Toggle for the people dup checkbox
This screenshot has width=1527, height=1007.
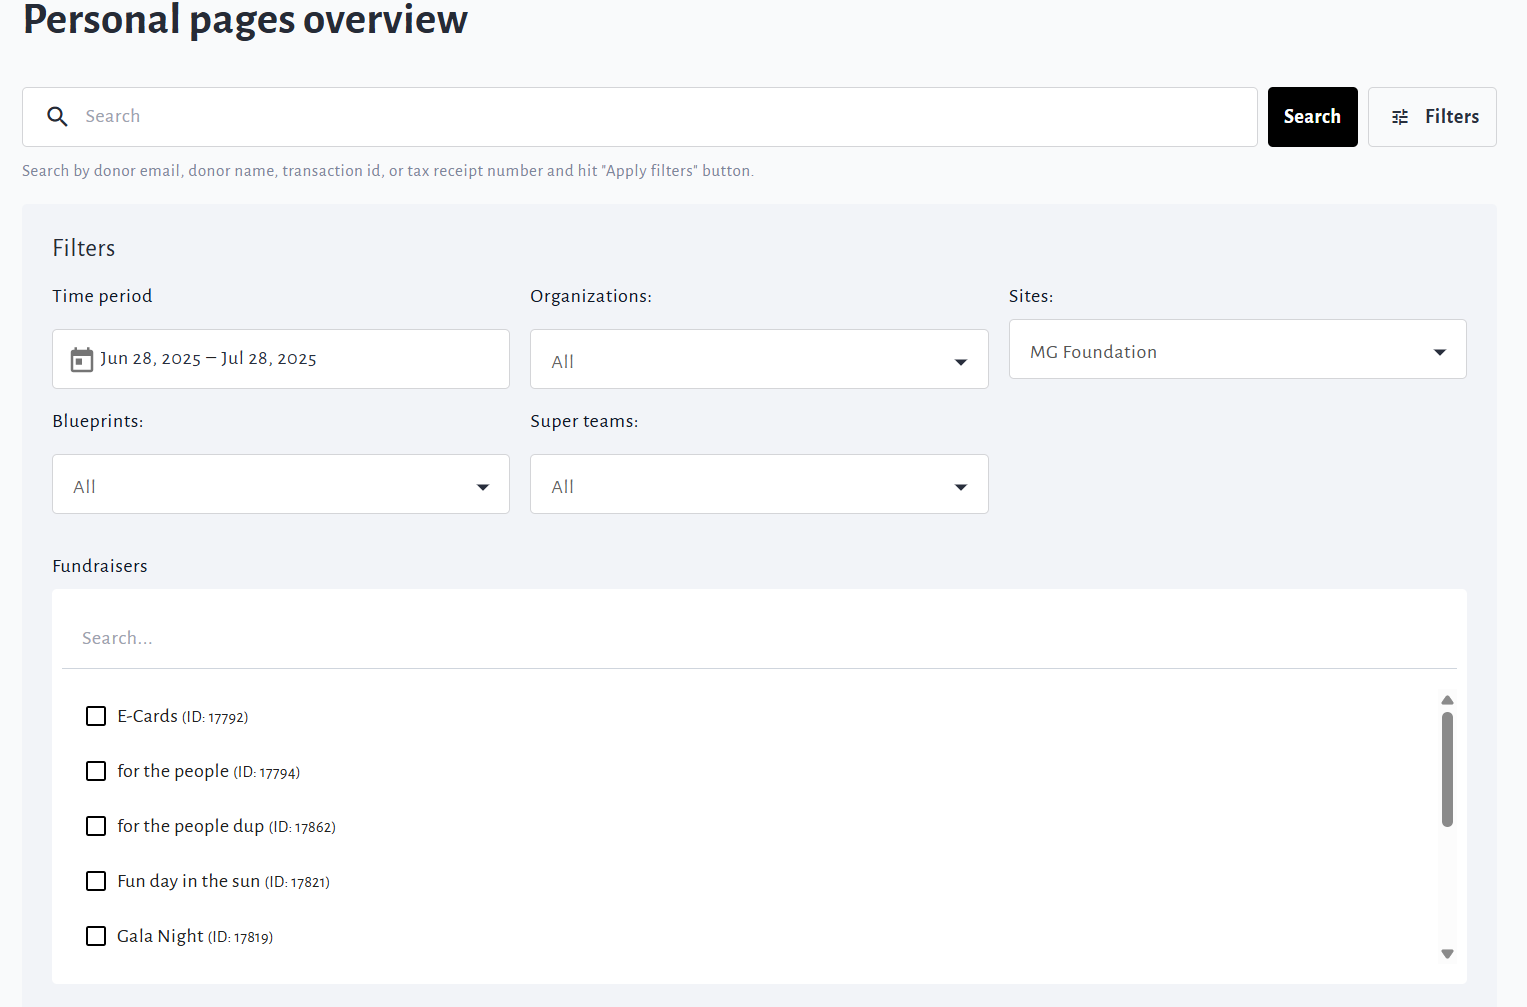pos(96,826)
